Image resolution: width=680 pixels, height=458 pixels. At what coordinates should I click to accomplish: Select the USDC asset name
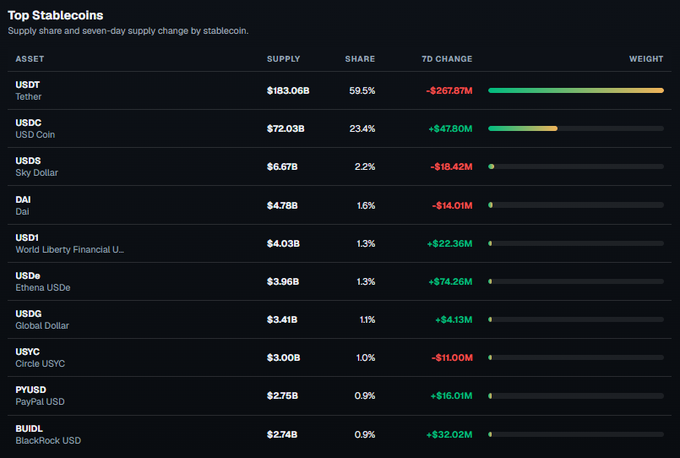pos(29,123)
